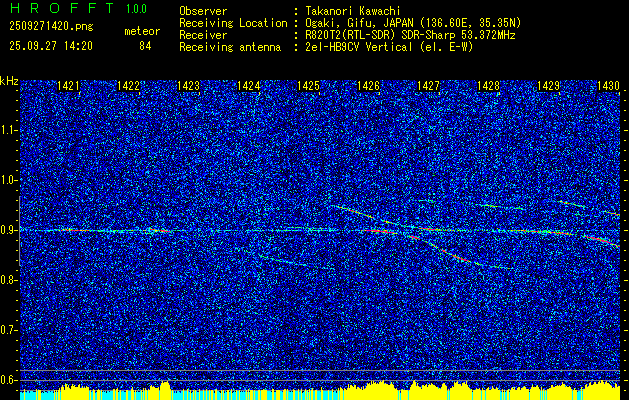The image size is (629, 400).
Task: Click the version number 1.0.0
Action: click(136, 8)
